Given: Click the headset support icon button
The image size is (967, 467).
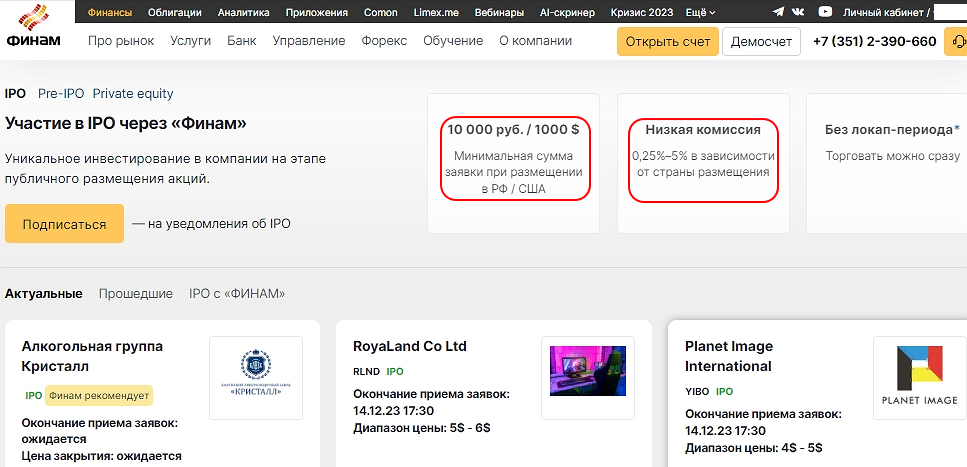Looking at the screenshot, I should tap(958, 42).
